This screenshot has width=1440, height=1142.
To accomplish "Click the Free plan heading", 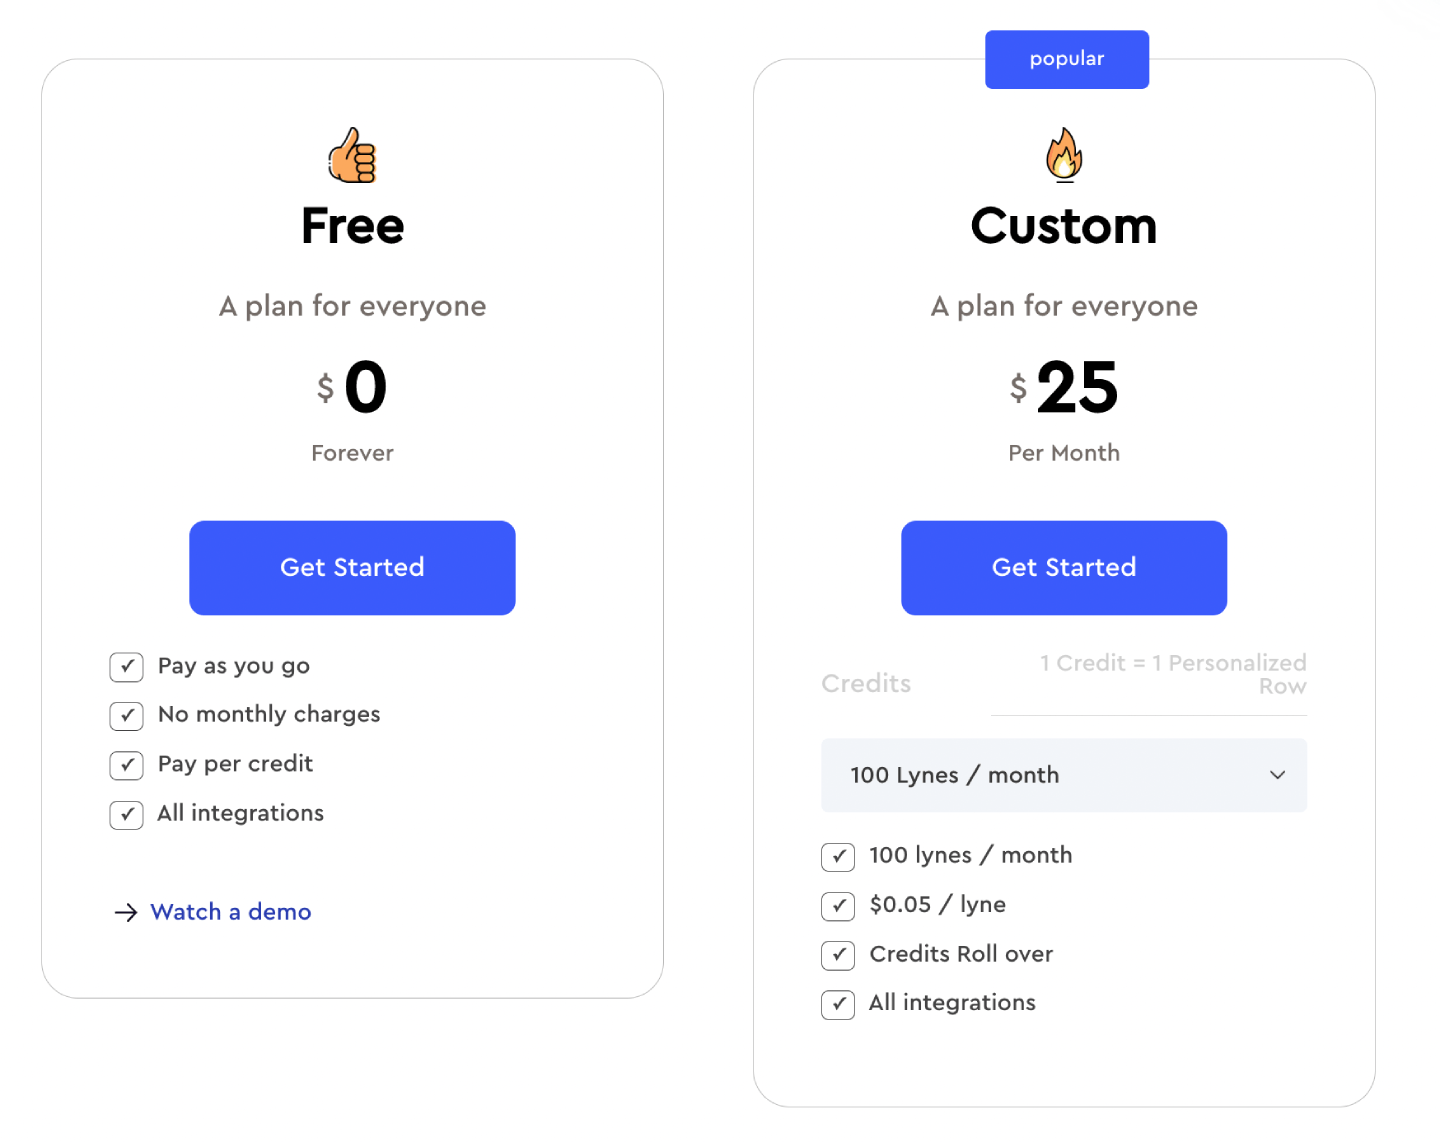I will tap(352, 226).
